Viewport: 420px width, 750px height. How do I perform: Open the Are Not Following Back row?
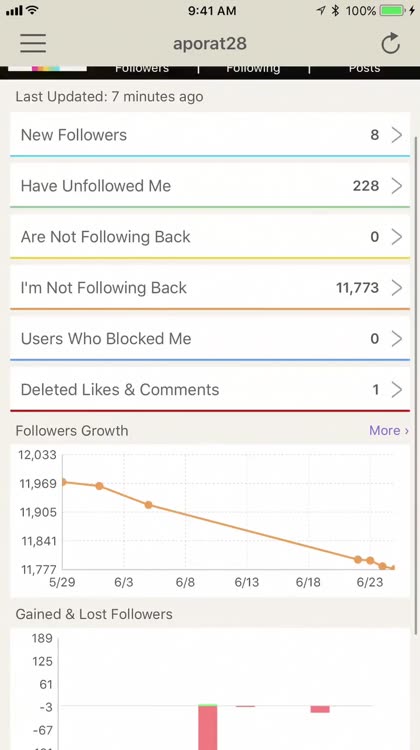pos(210,237)
